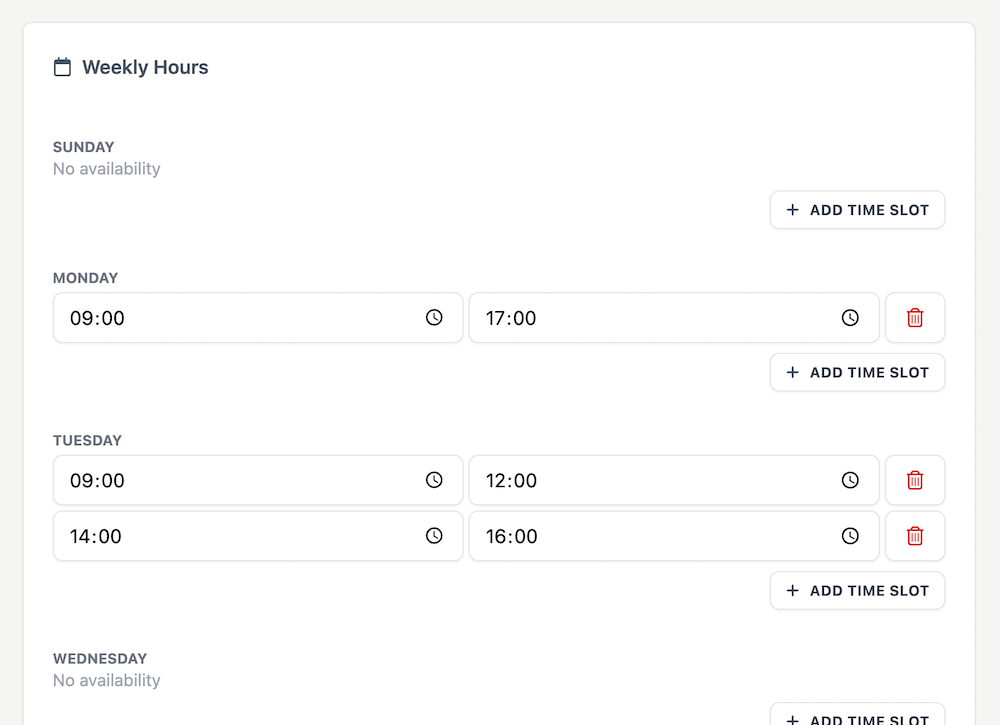Open clock picker for Tuesday 09:00 start
The height and width of the screenshot is (725, 1000).
click(x=434, y=480)
